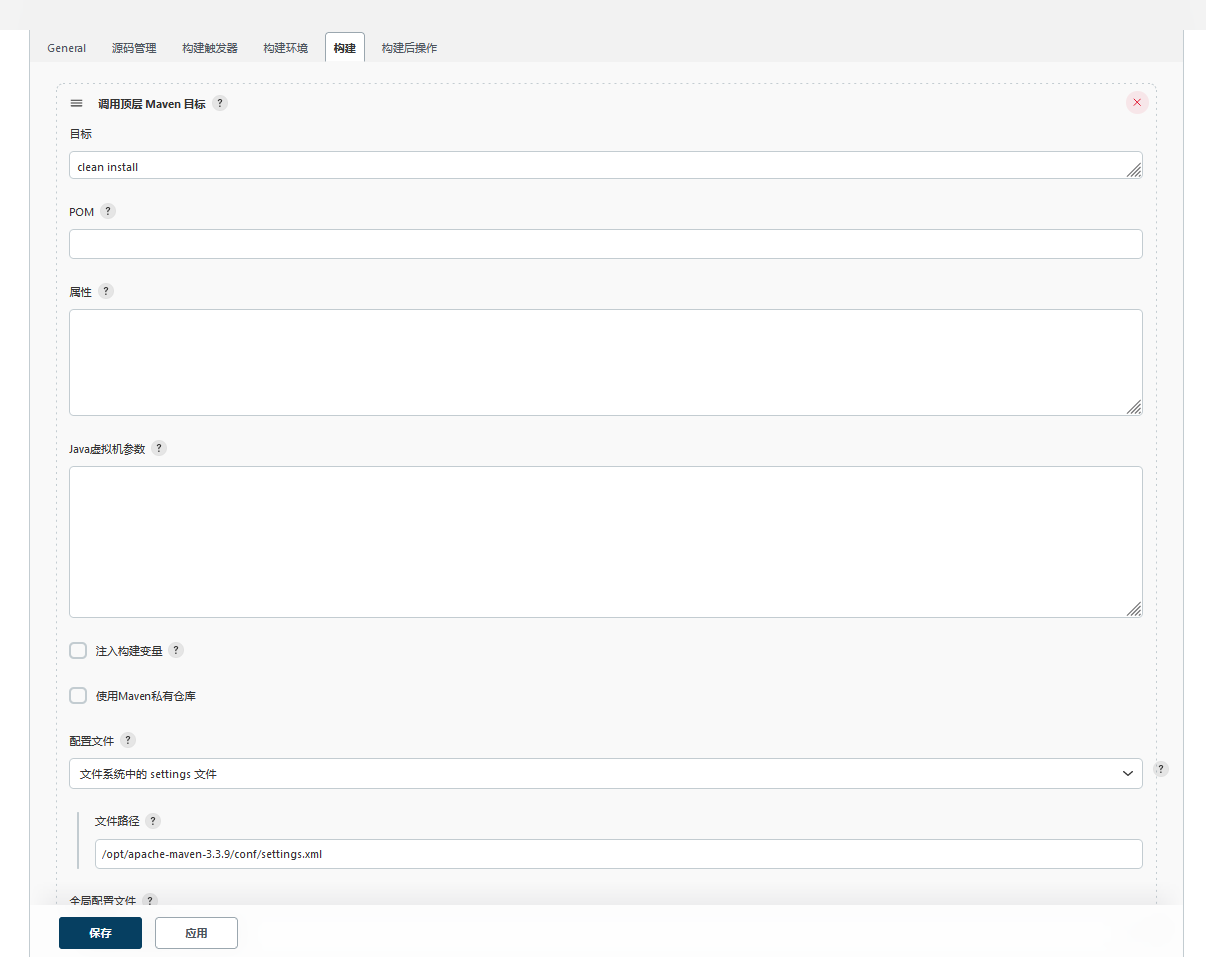Open help icon beside Java虚拟机参数

[x=159, y=448]
